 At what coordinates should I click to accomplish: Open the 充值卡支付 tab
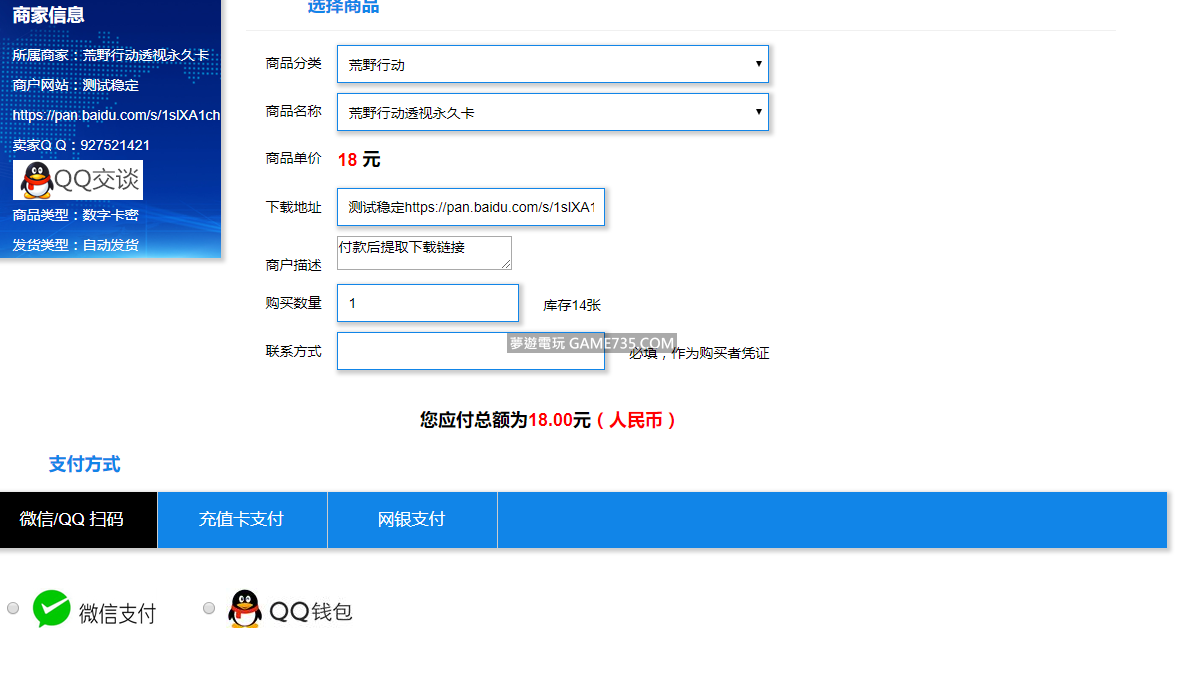[242, 520]
